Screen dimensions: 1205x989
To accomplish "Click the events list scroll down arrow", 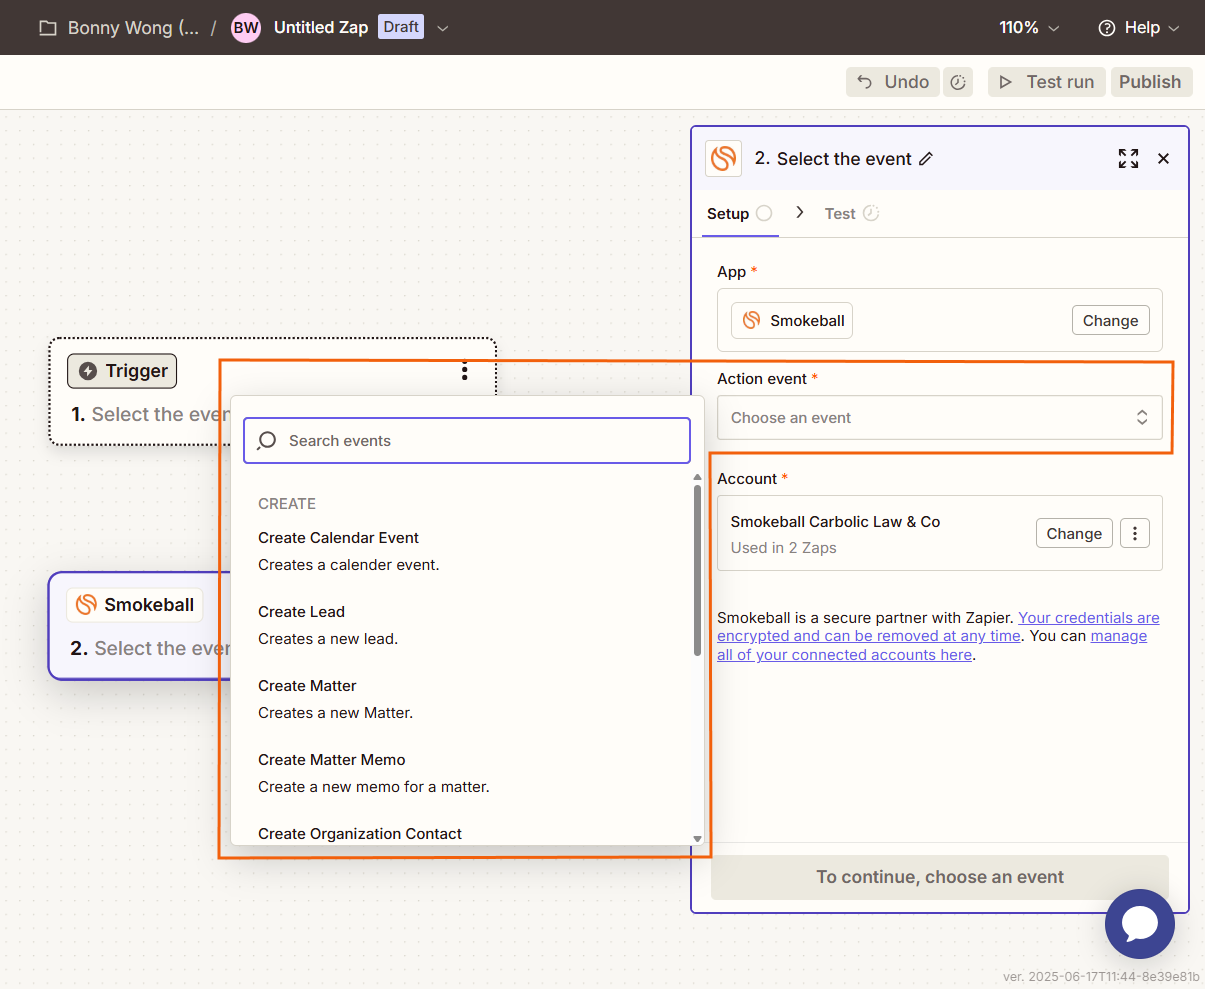I will point(697,839).
